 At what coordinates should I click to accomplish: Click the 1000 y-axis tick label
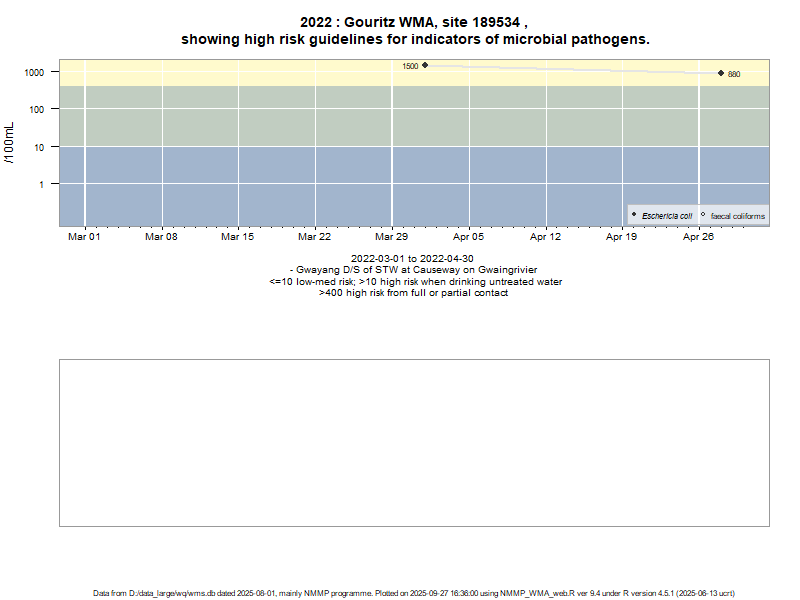pyautogui.click(x=35, y=72)
